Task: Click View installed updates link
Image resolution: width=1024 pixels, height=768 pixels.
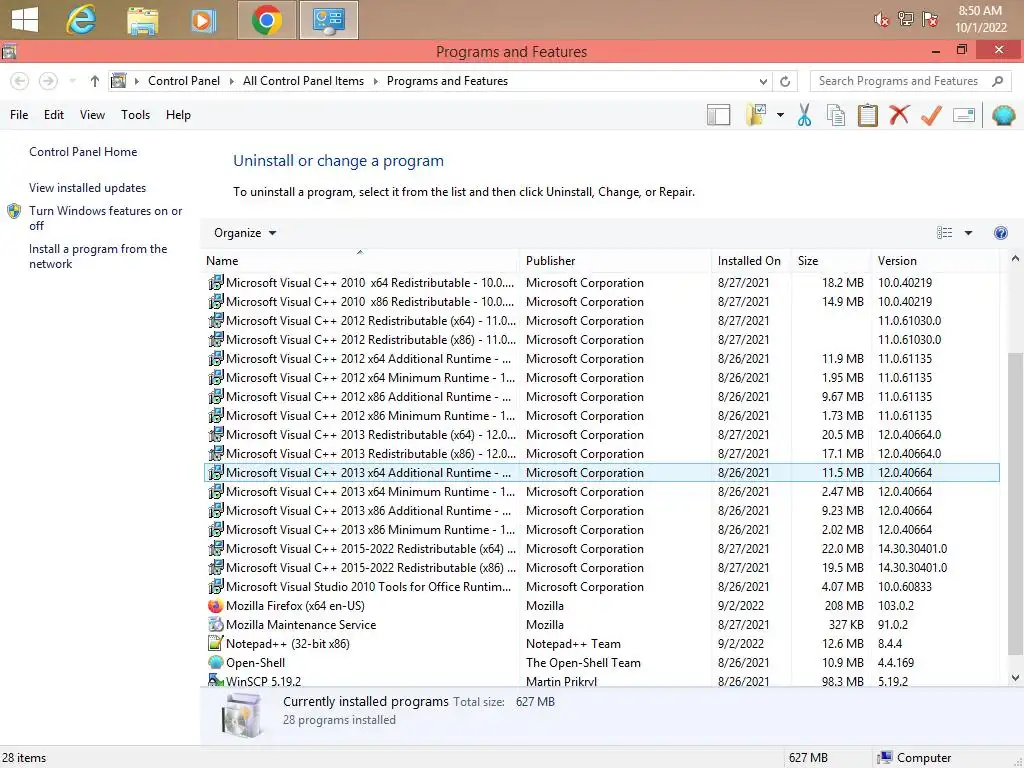Action: (88, 188)
